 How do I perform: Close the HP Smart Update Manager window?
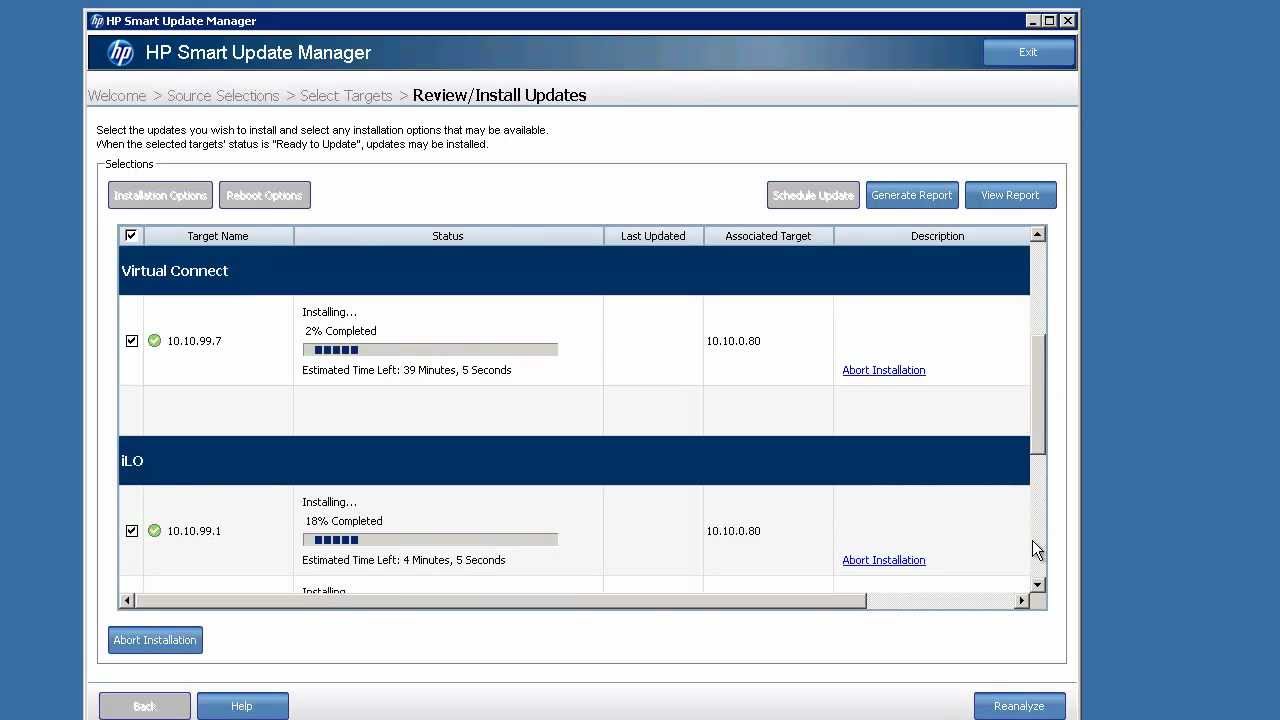coord(1068,21)
